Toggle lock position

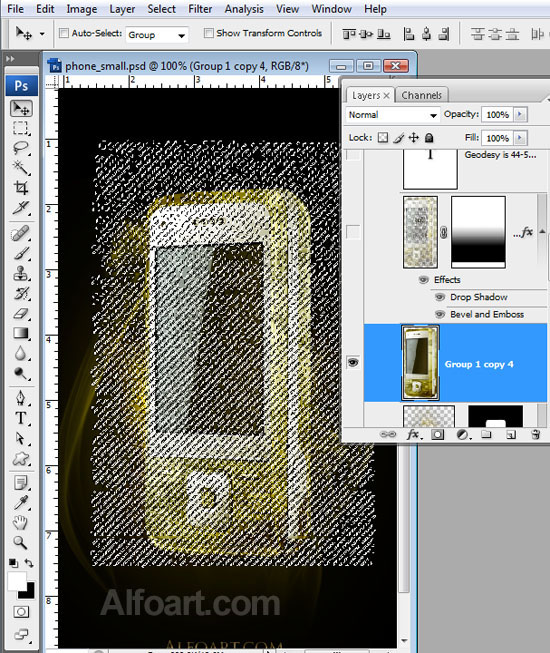point(413,137)
